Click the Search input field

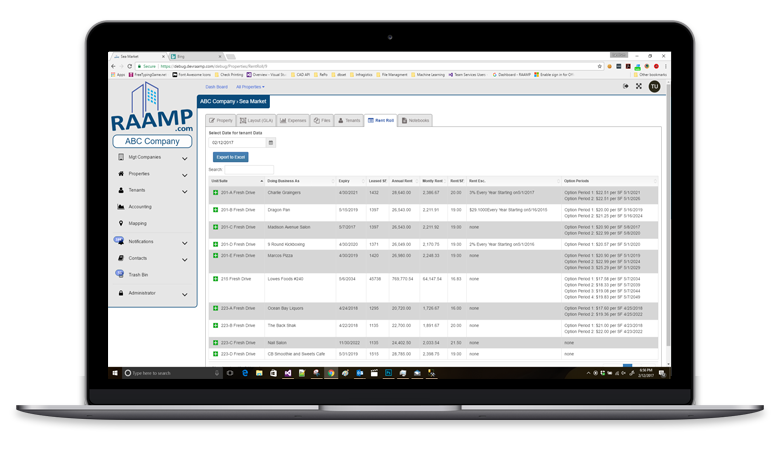250,169
